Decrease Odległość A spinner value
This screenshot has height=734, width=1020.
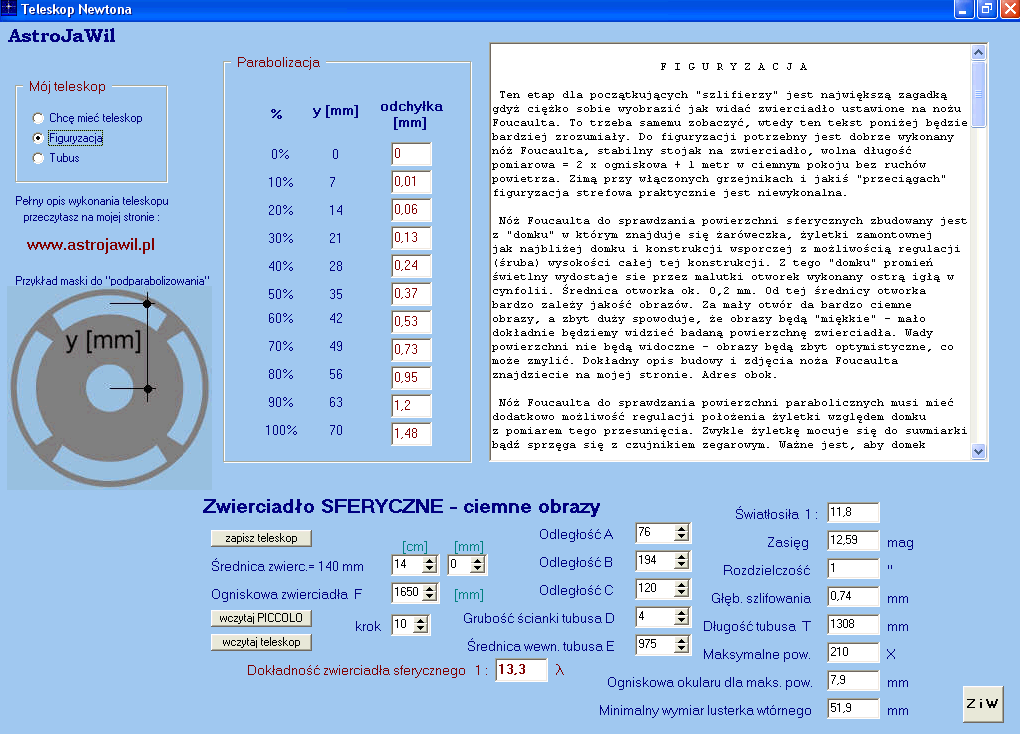[681, 537]
